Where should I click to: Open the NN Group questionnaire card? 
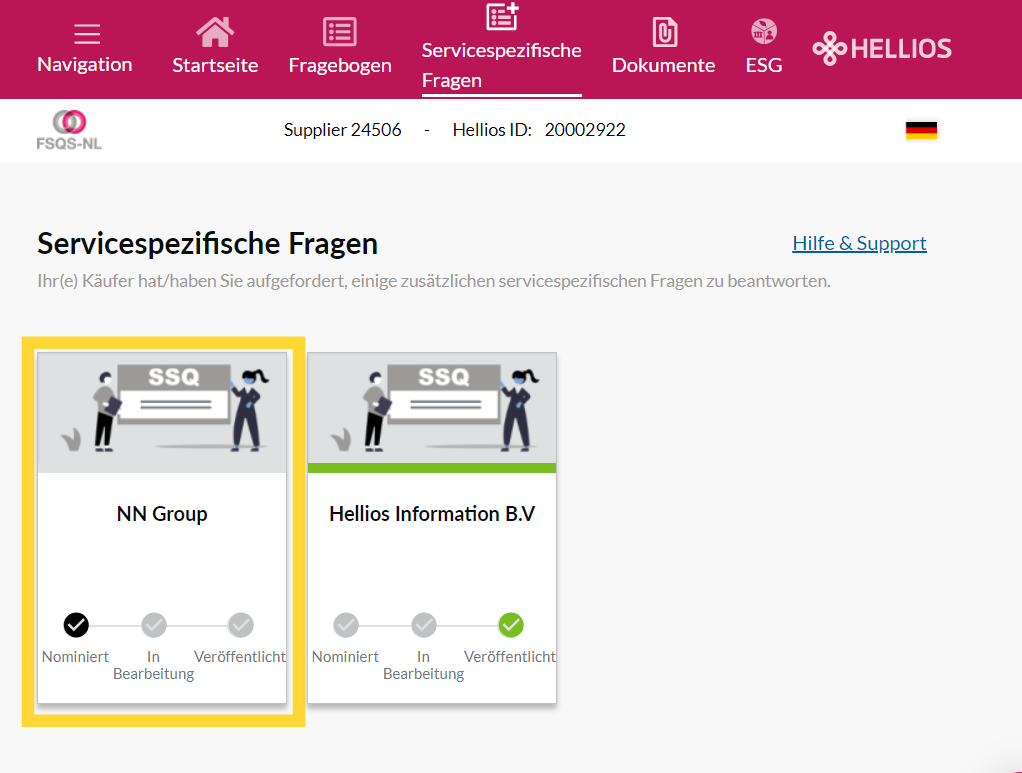(x=162, y=528)
